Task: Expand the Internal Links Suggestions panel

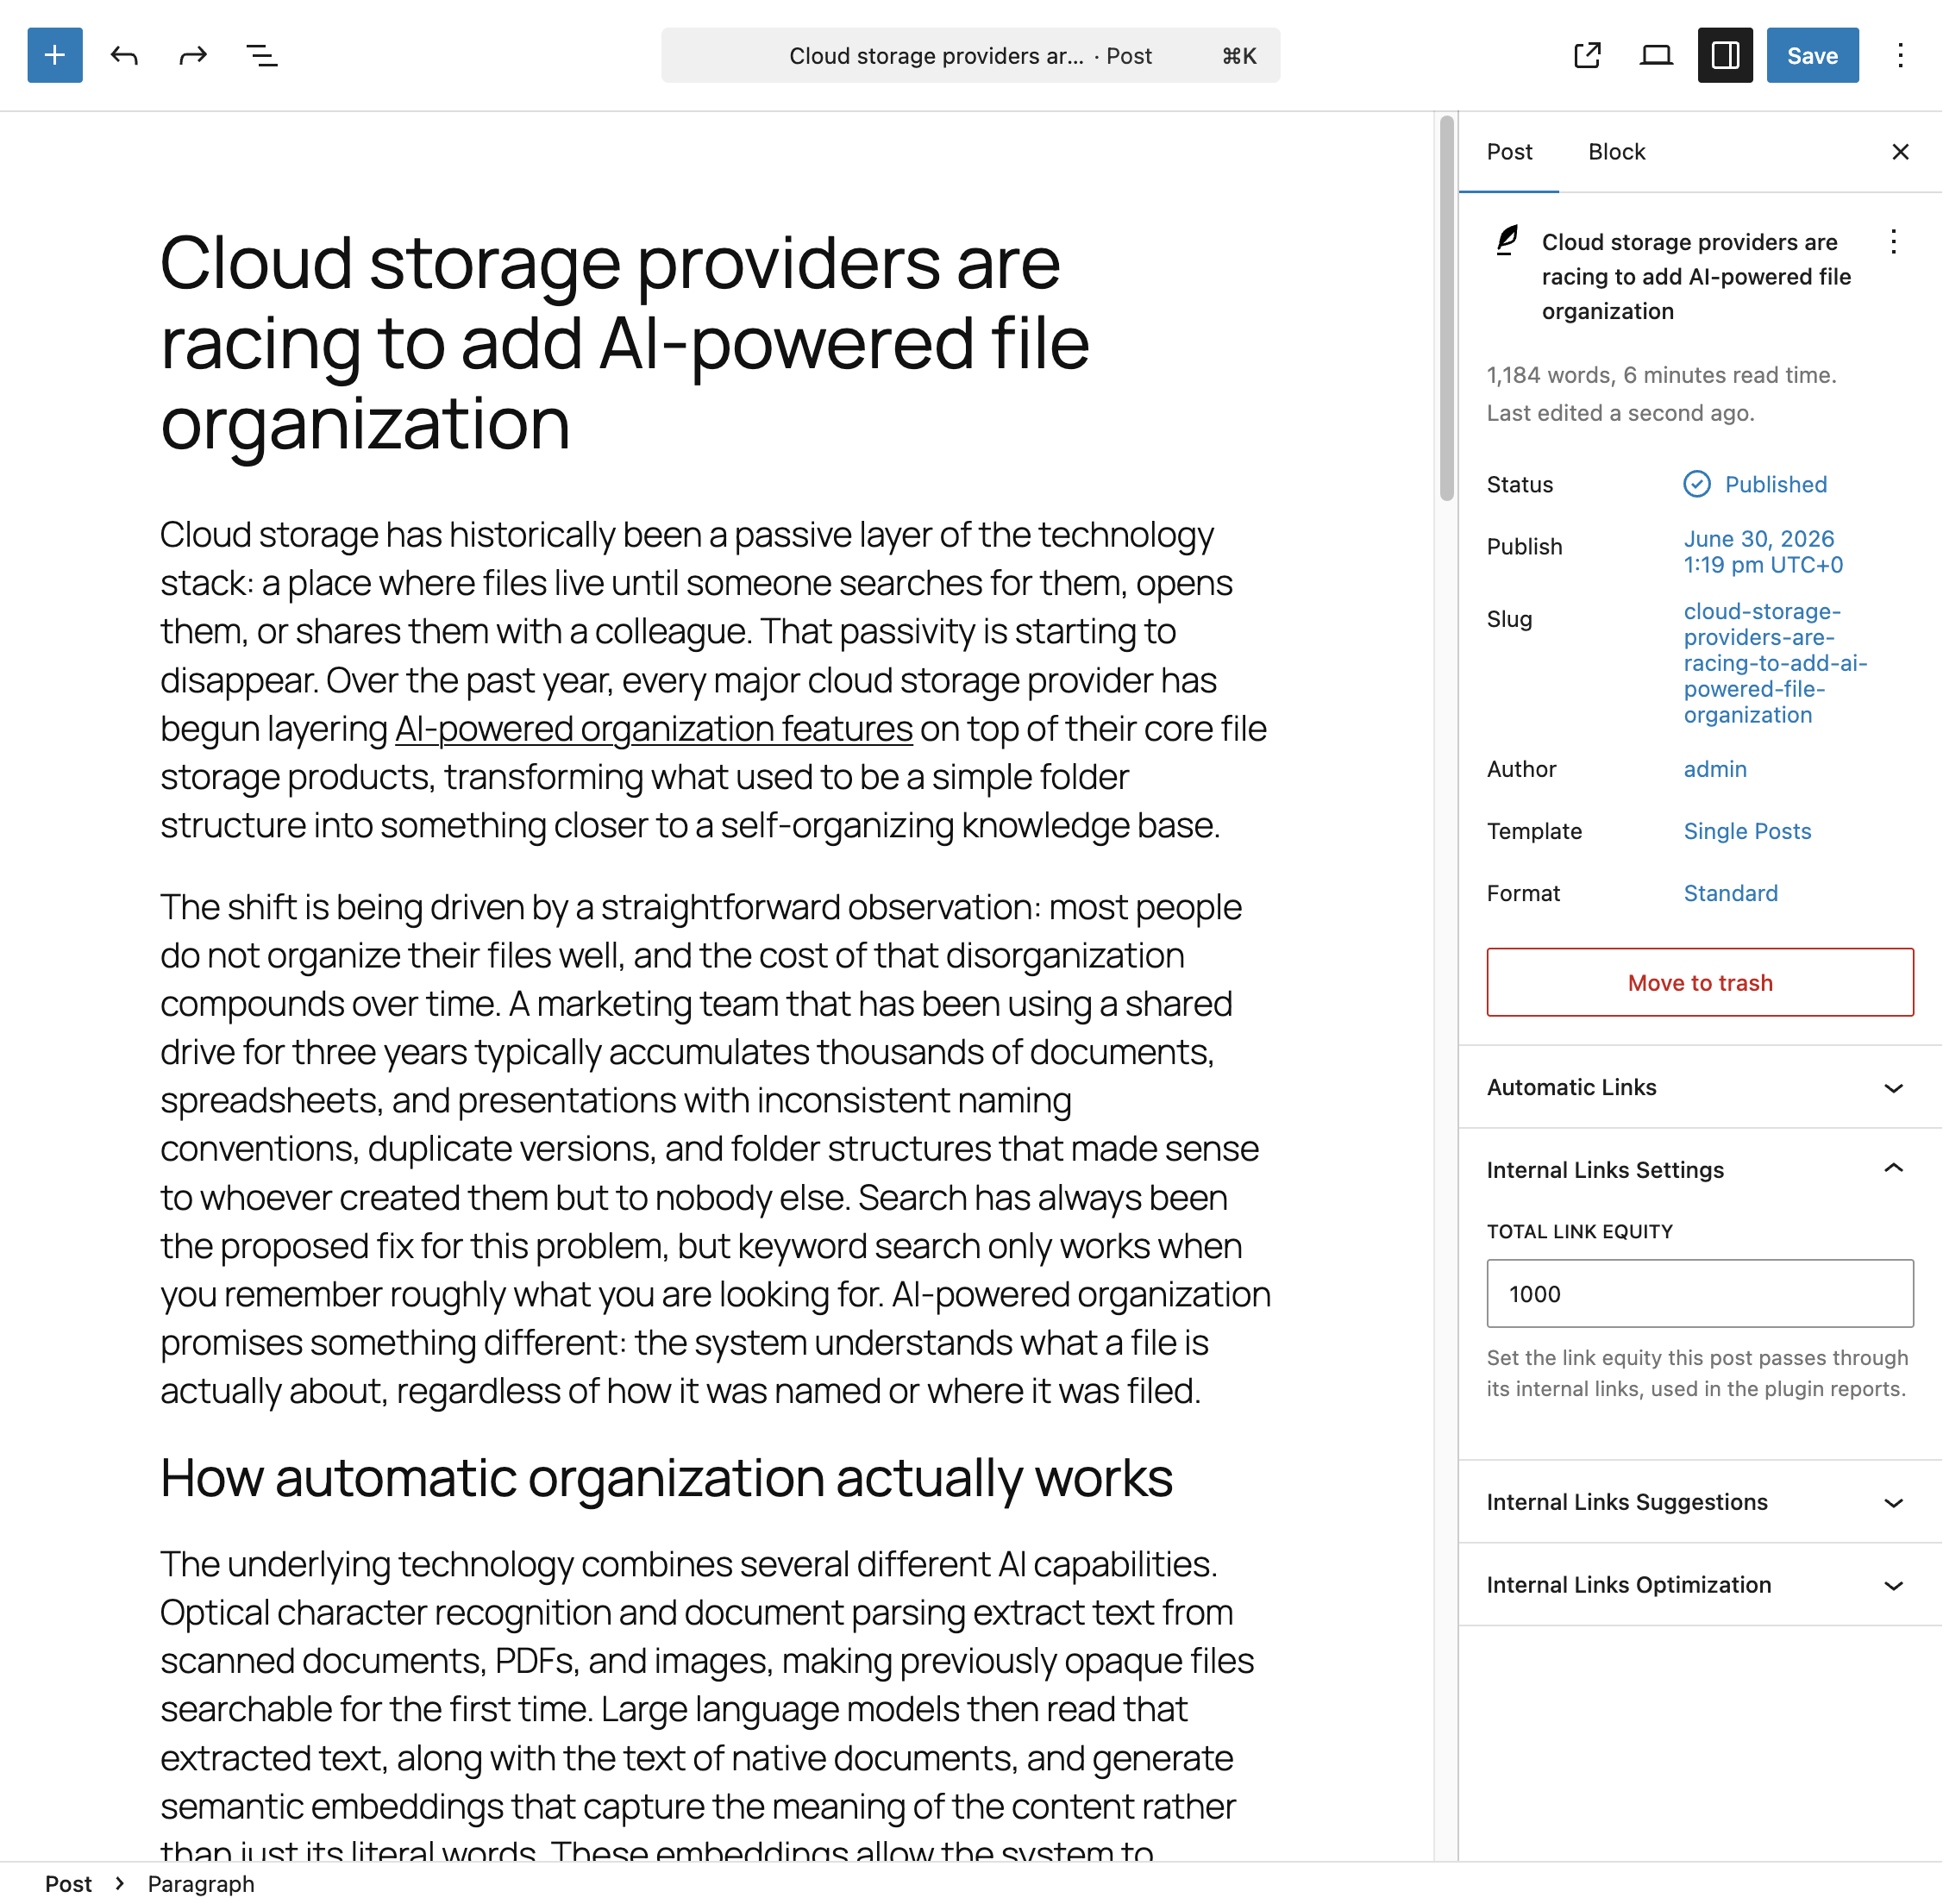Action: click(x=1700, y=1502)
